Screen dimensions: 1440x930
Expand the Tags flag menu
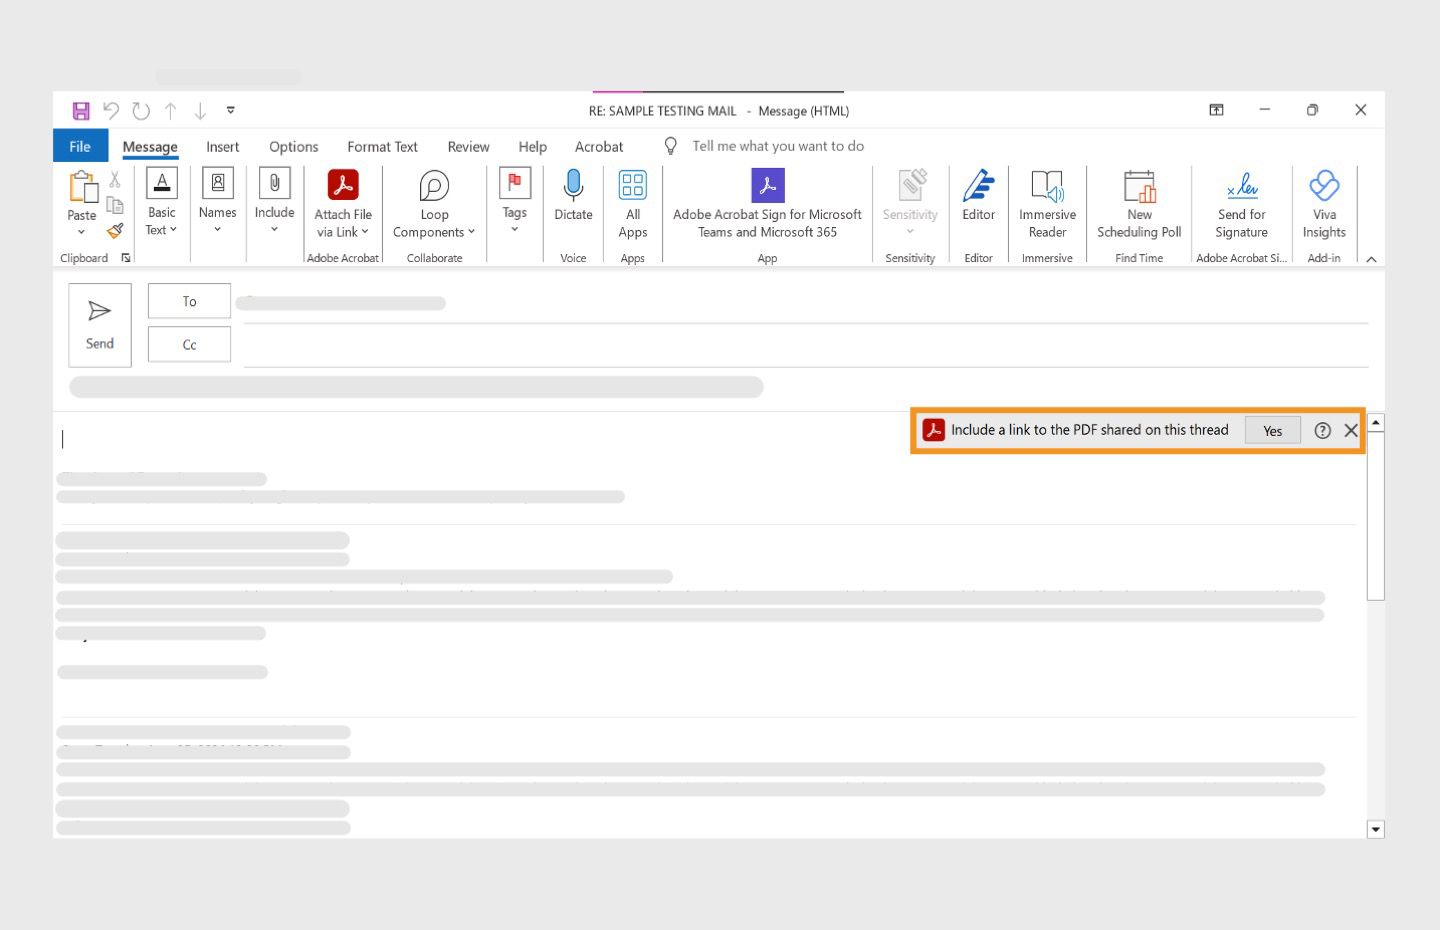514,203
